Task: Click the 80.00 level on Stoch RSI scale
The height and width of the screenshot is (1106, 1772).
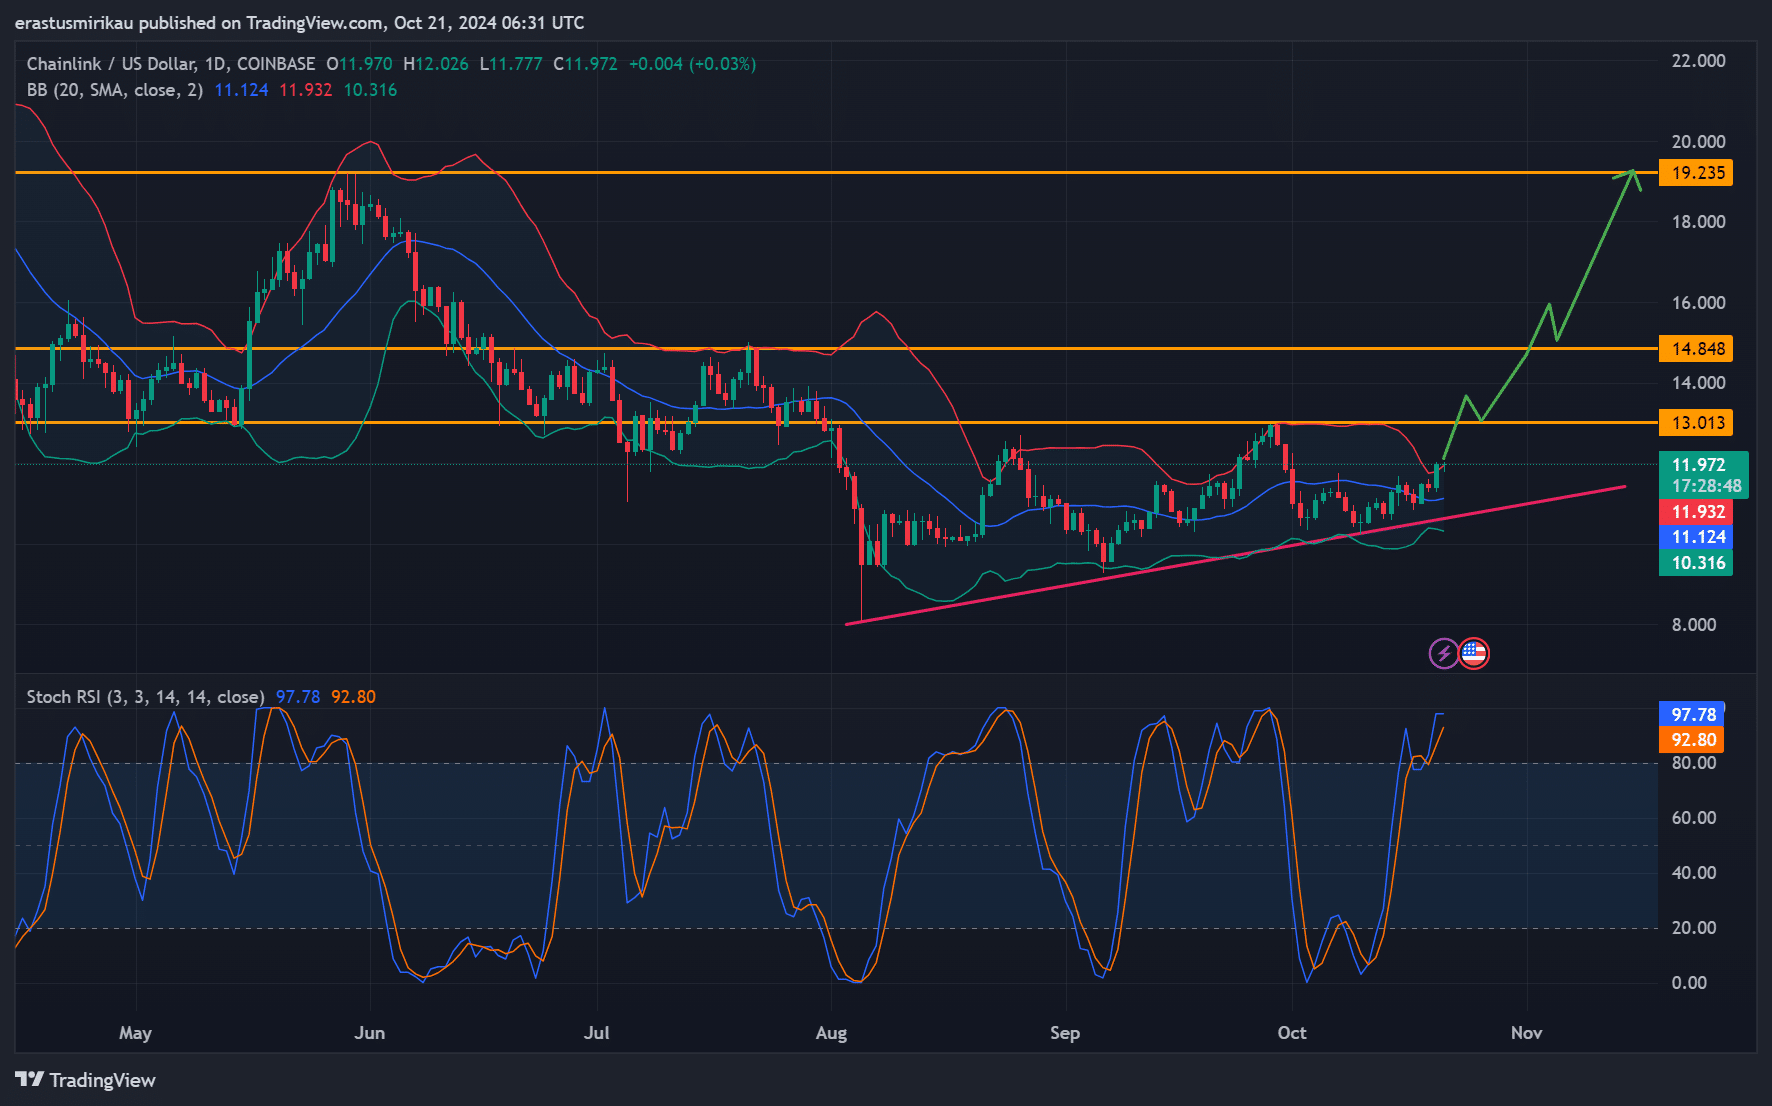Action: point(1693,763)
